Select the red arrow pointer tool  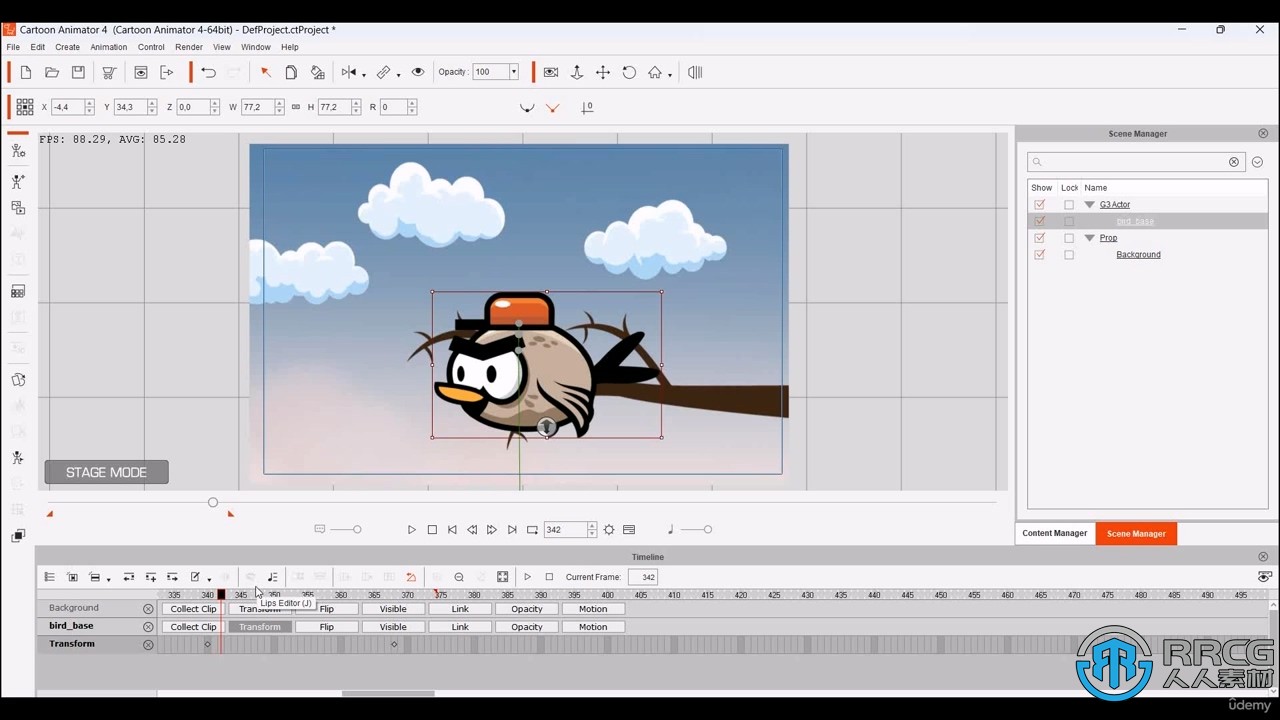265,72
